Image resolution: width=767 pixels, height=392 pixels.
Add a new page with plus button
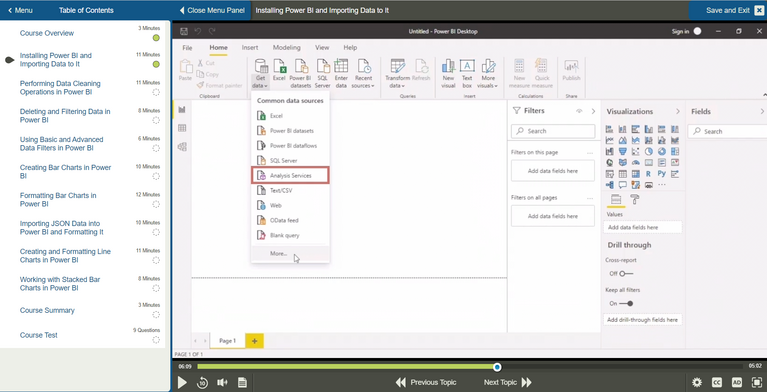pyautogui.click(x=254, y=341)
